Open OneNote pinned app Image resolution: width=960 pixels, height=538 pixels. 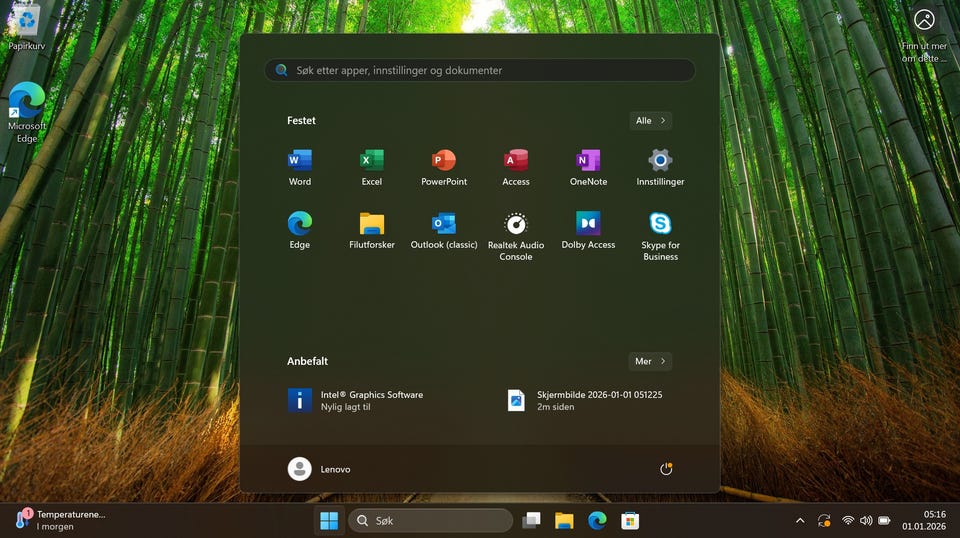[x=588, y=167]
